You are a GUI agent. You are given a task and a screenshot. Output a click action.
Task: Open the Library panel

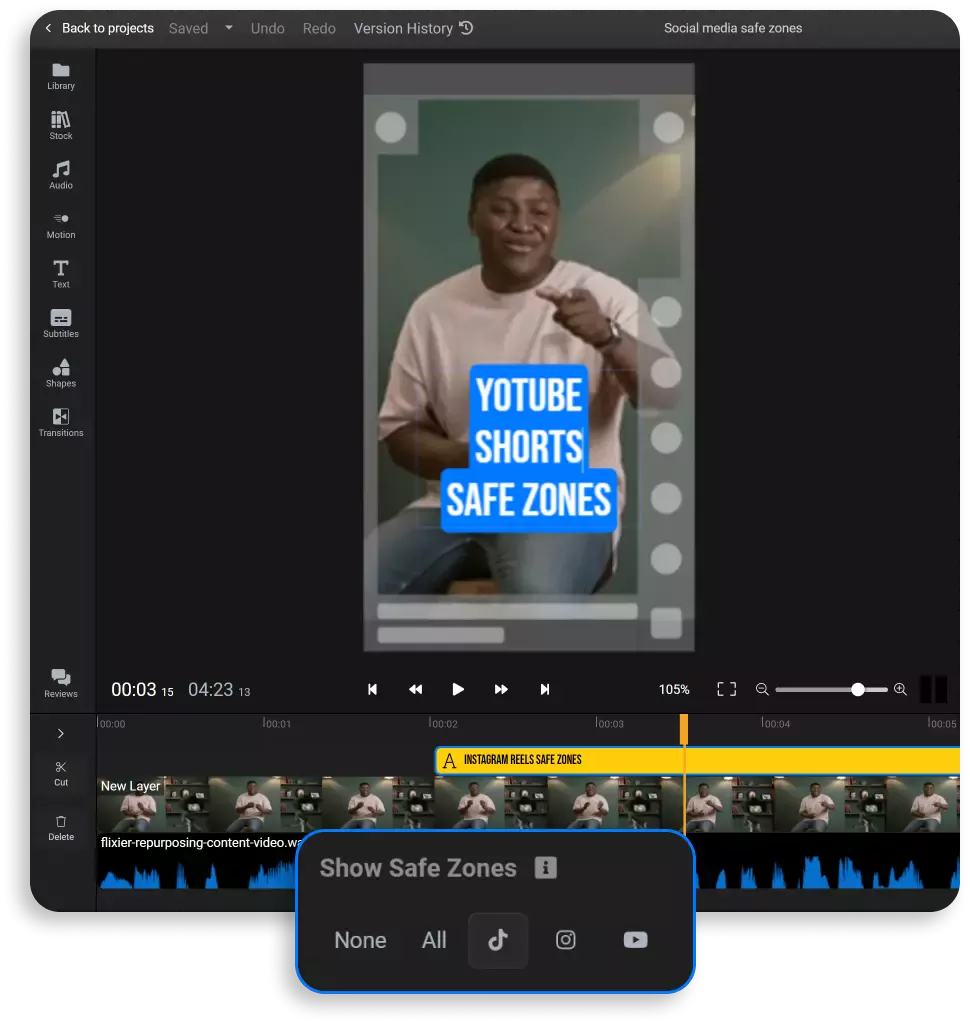coord(61,76)
